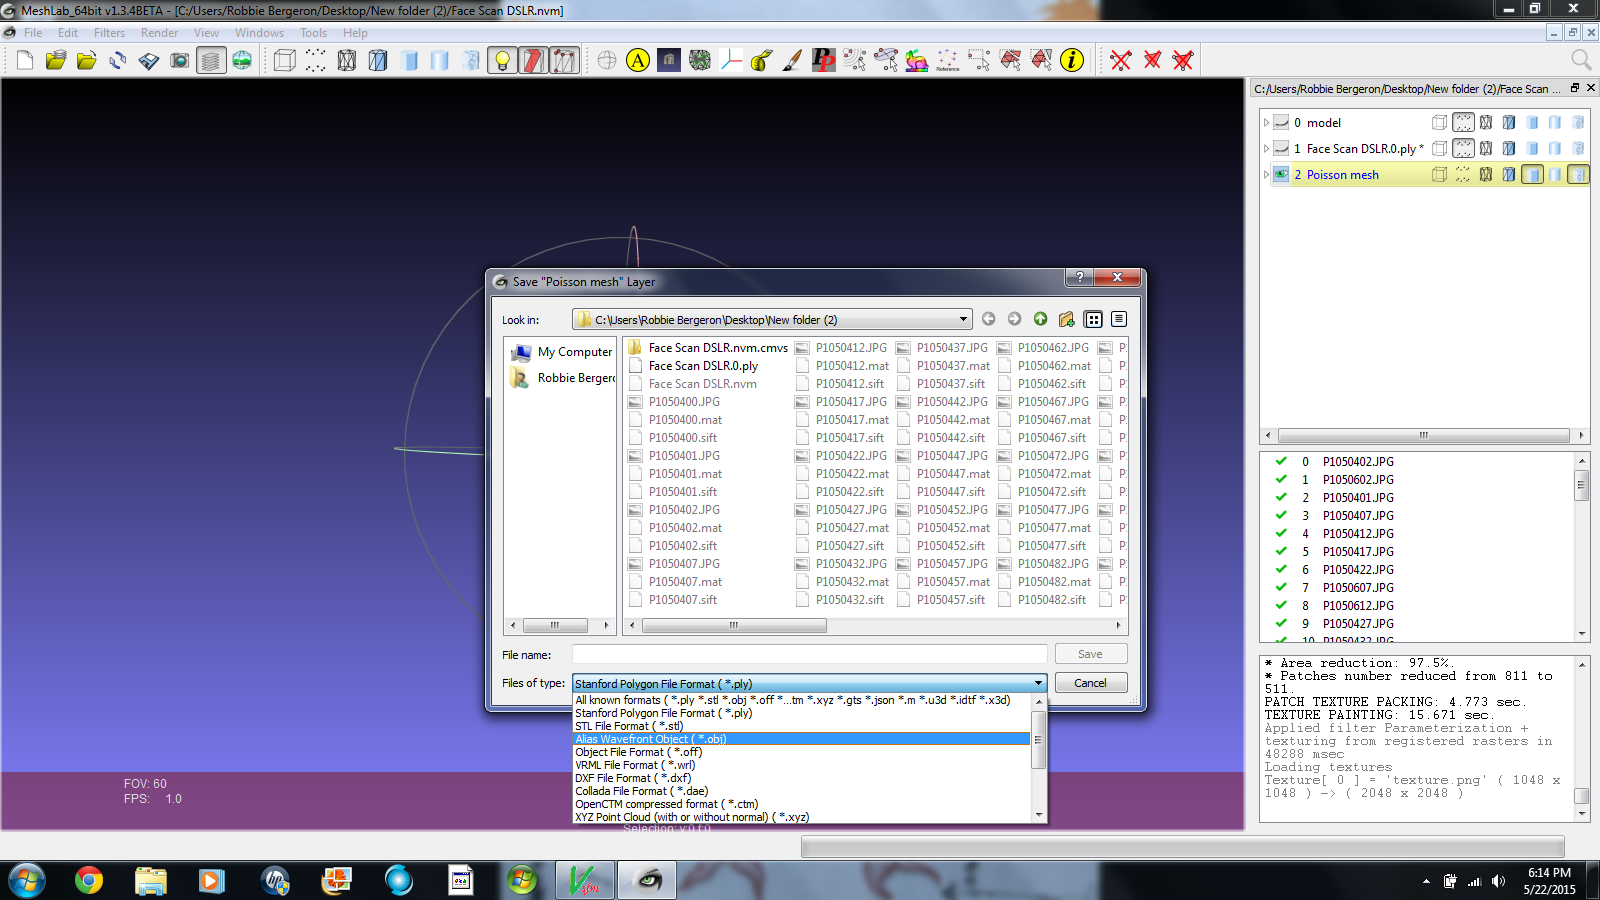Click the yellow A annotation icon
Viewport: 1600px width, 900px height.
click(638, 61)
